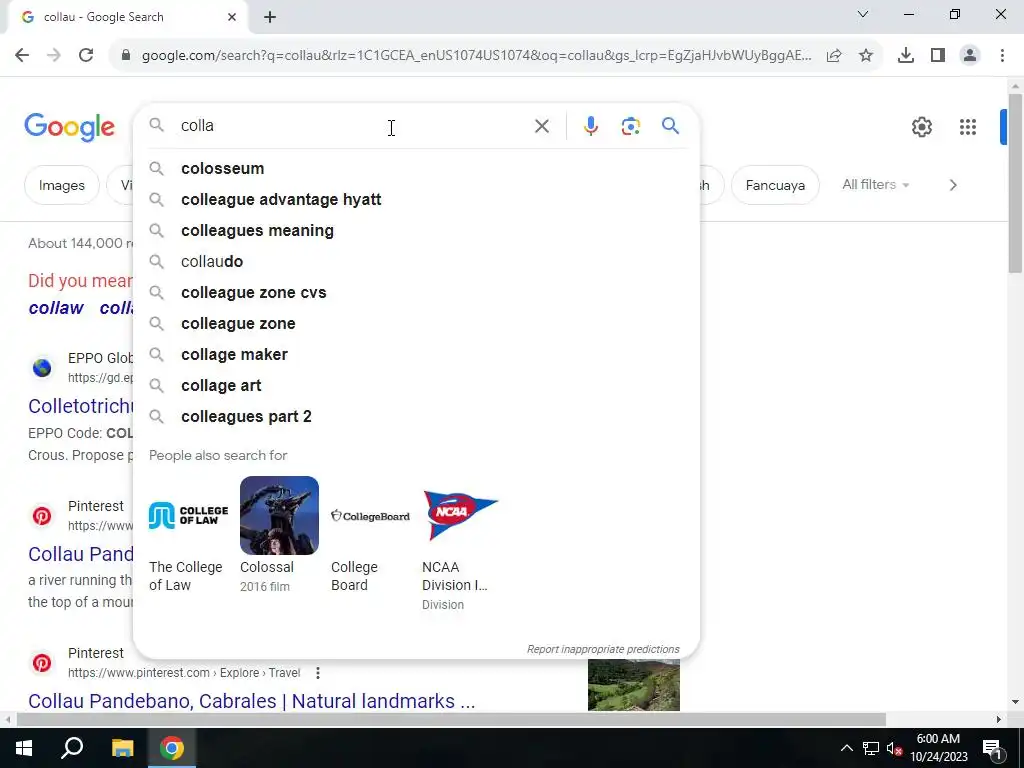
Task: Open Collau Pandebano, Cabrales result link
Action: pos(251,701)
